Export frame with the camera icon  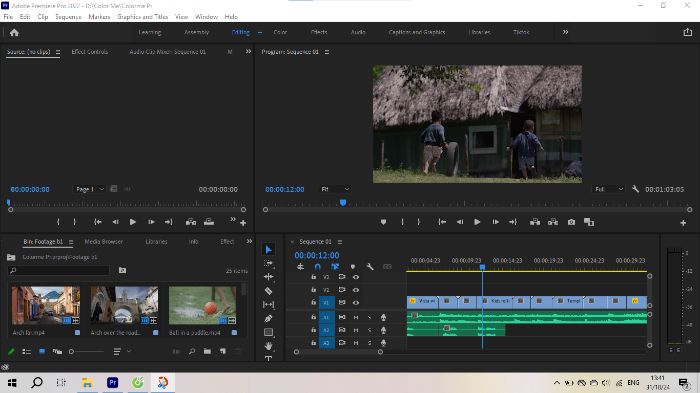[571, 222]
